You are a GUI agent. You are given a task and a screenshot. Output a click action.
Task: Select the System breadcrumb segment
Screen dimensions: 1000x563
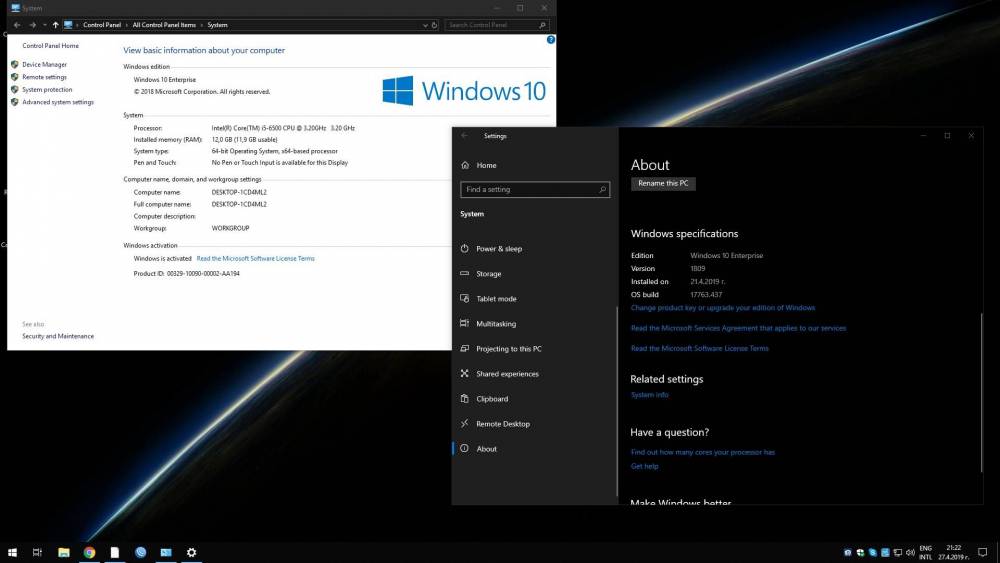tap(217, 25)
